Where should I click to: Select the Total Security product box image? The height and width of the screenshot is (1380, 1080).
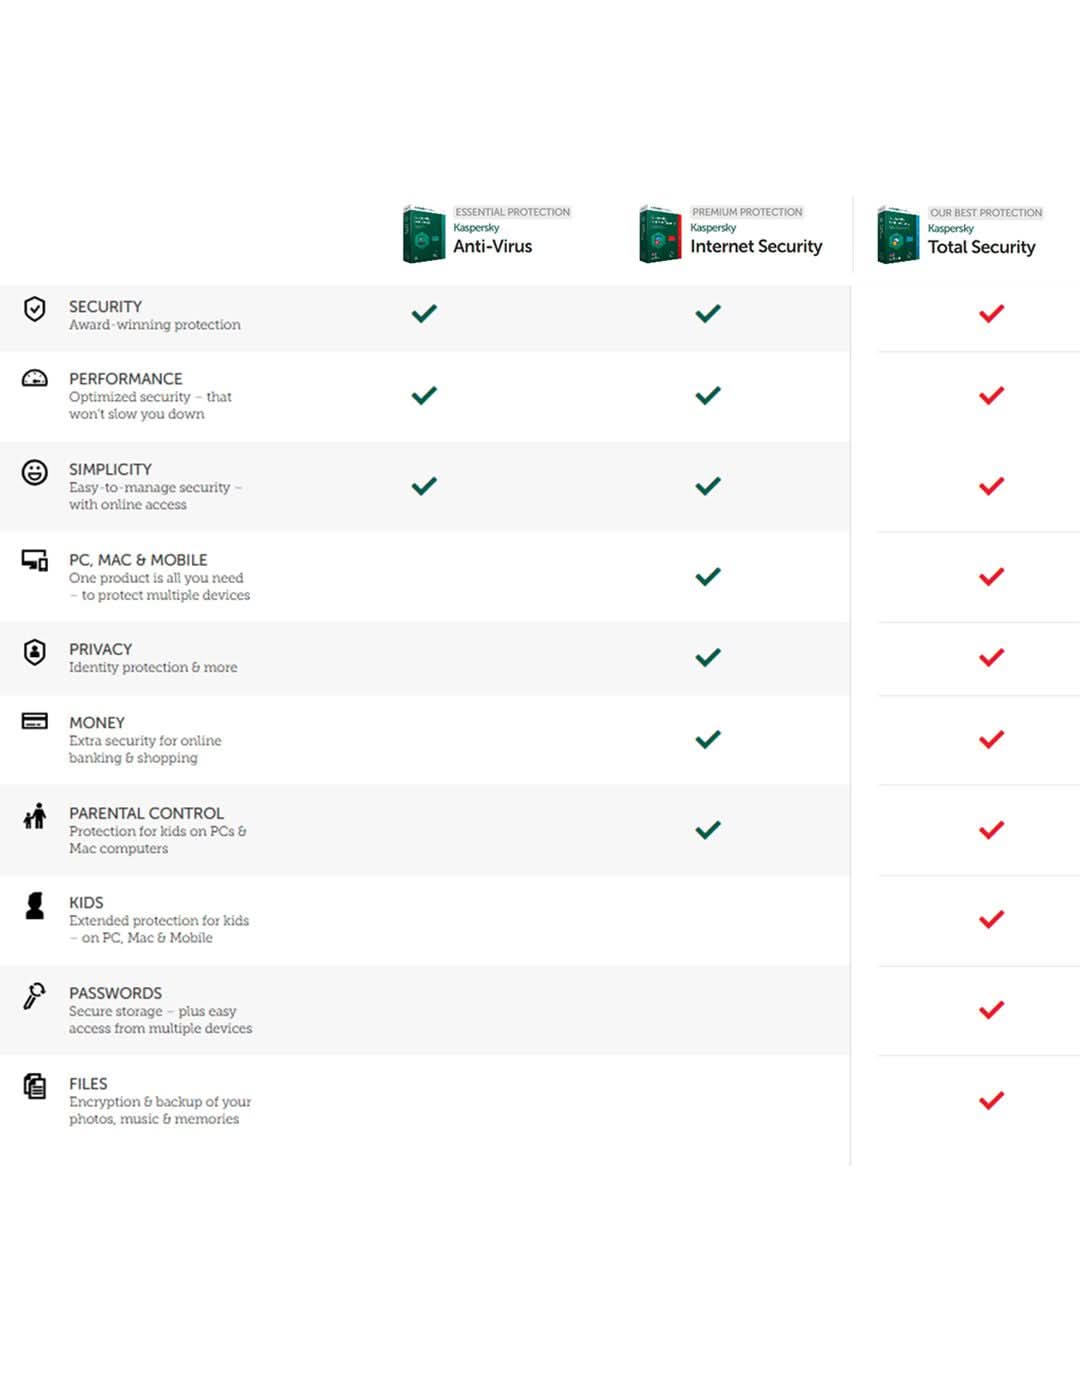point(898,236)
